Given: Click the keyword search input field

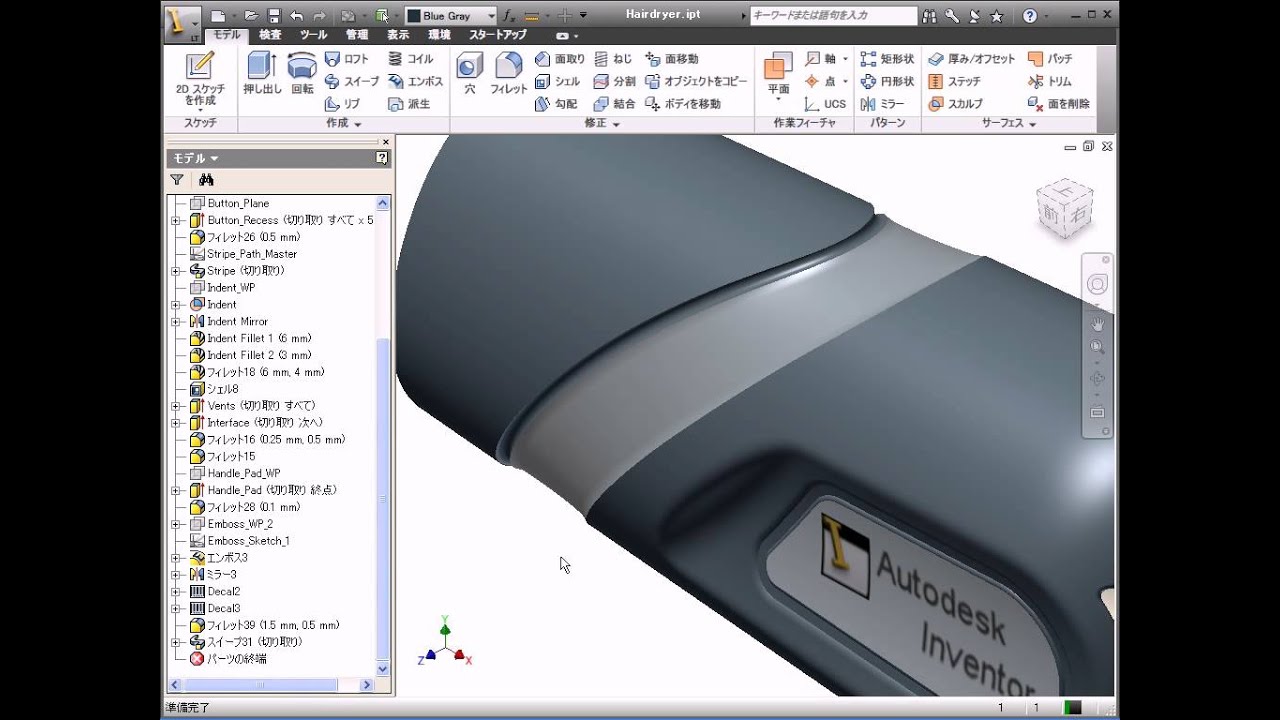Looking at the screenshot, I should [833, 16].
